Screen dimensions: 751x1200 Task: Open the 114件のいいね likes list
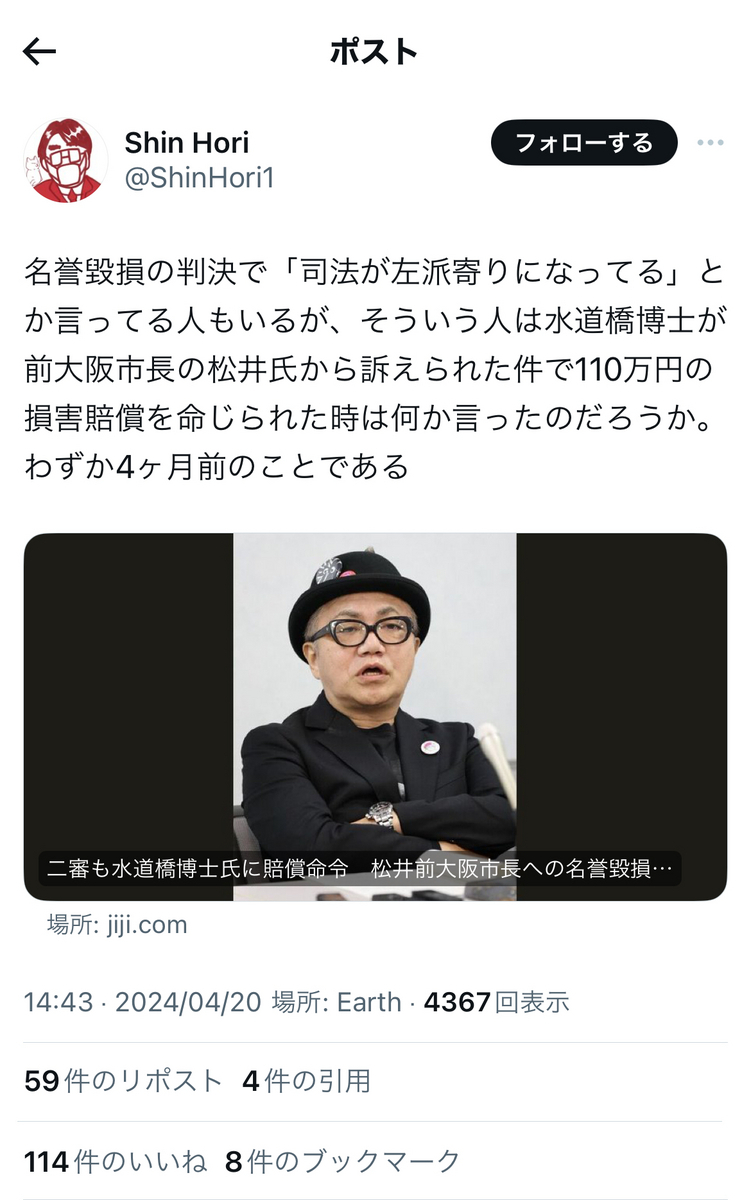click(x=115, y=1161)
